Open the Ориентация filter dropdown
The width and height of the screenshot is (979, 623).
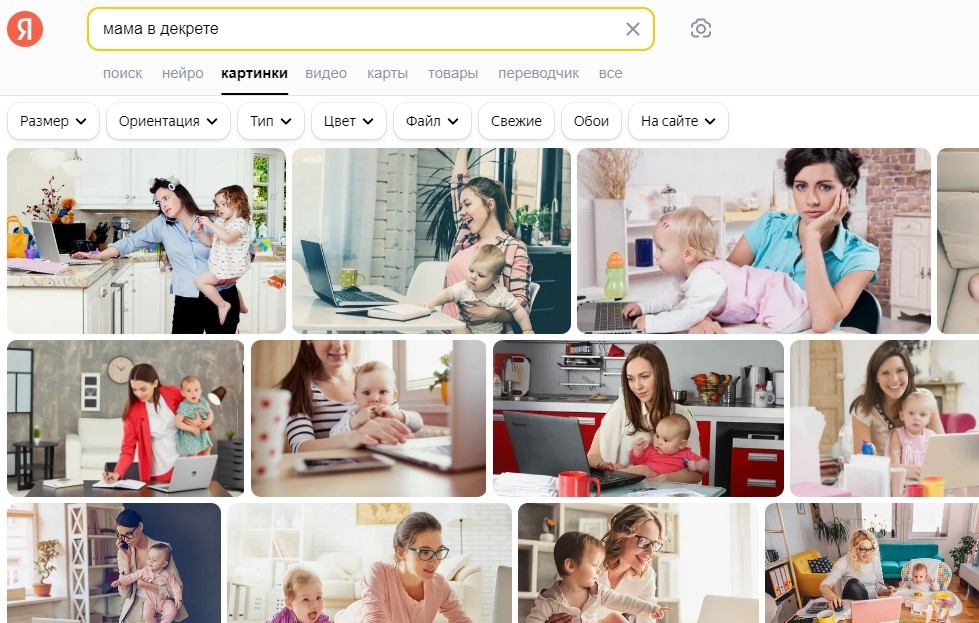tap(169, 121)
